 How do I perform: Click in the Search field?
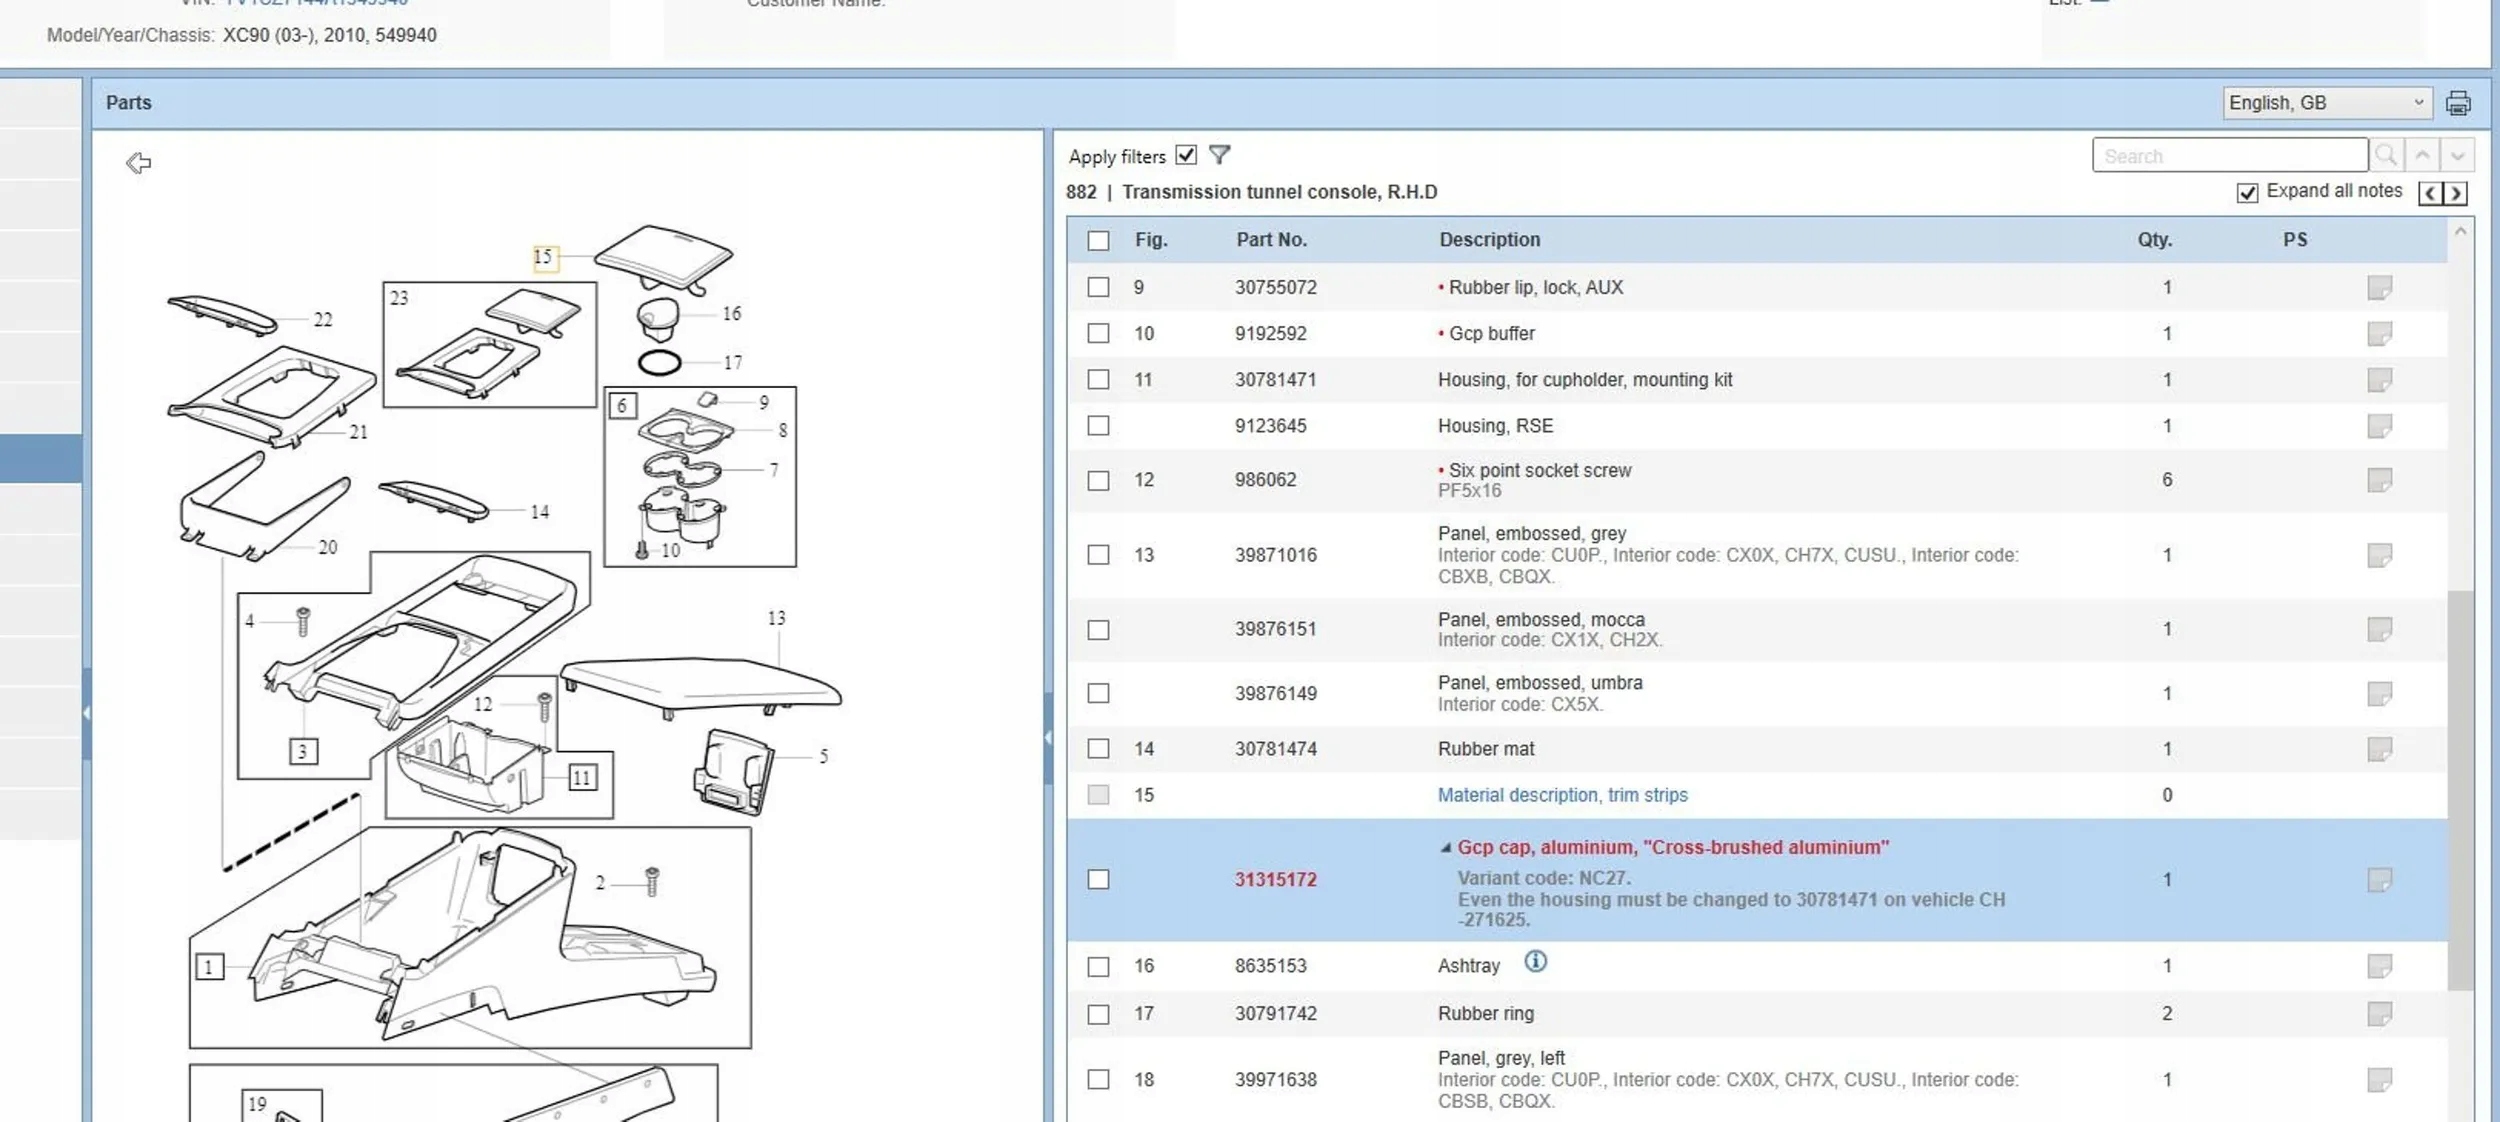pyautogui.click(x=2229, y=156)
